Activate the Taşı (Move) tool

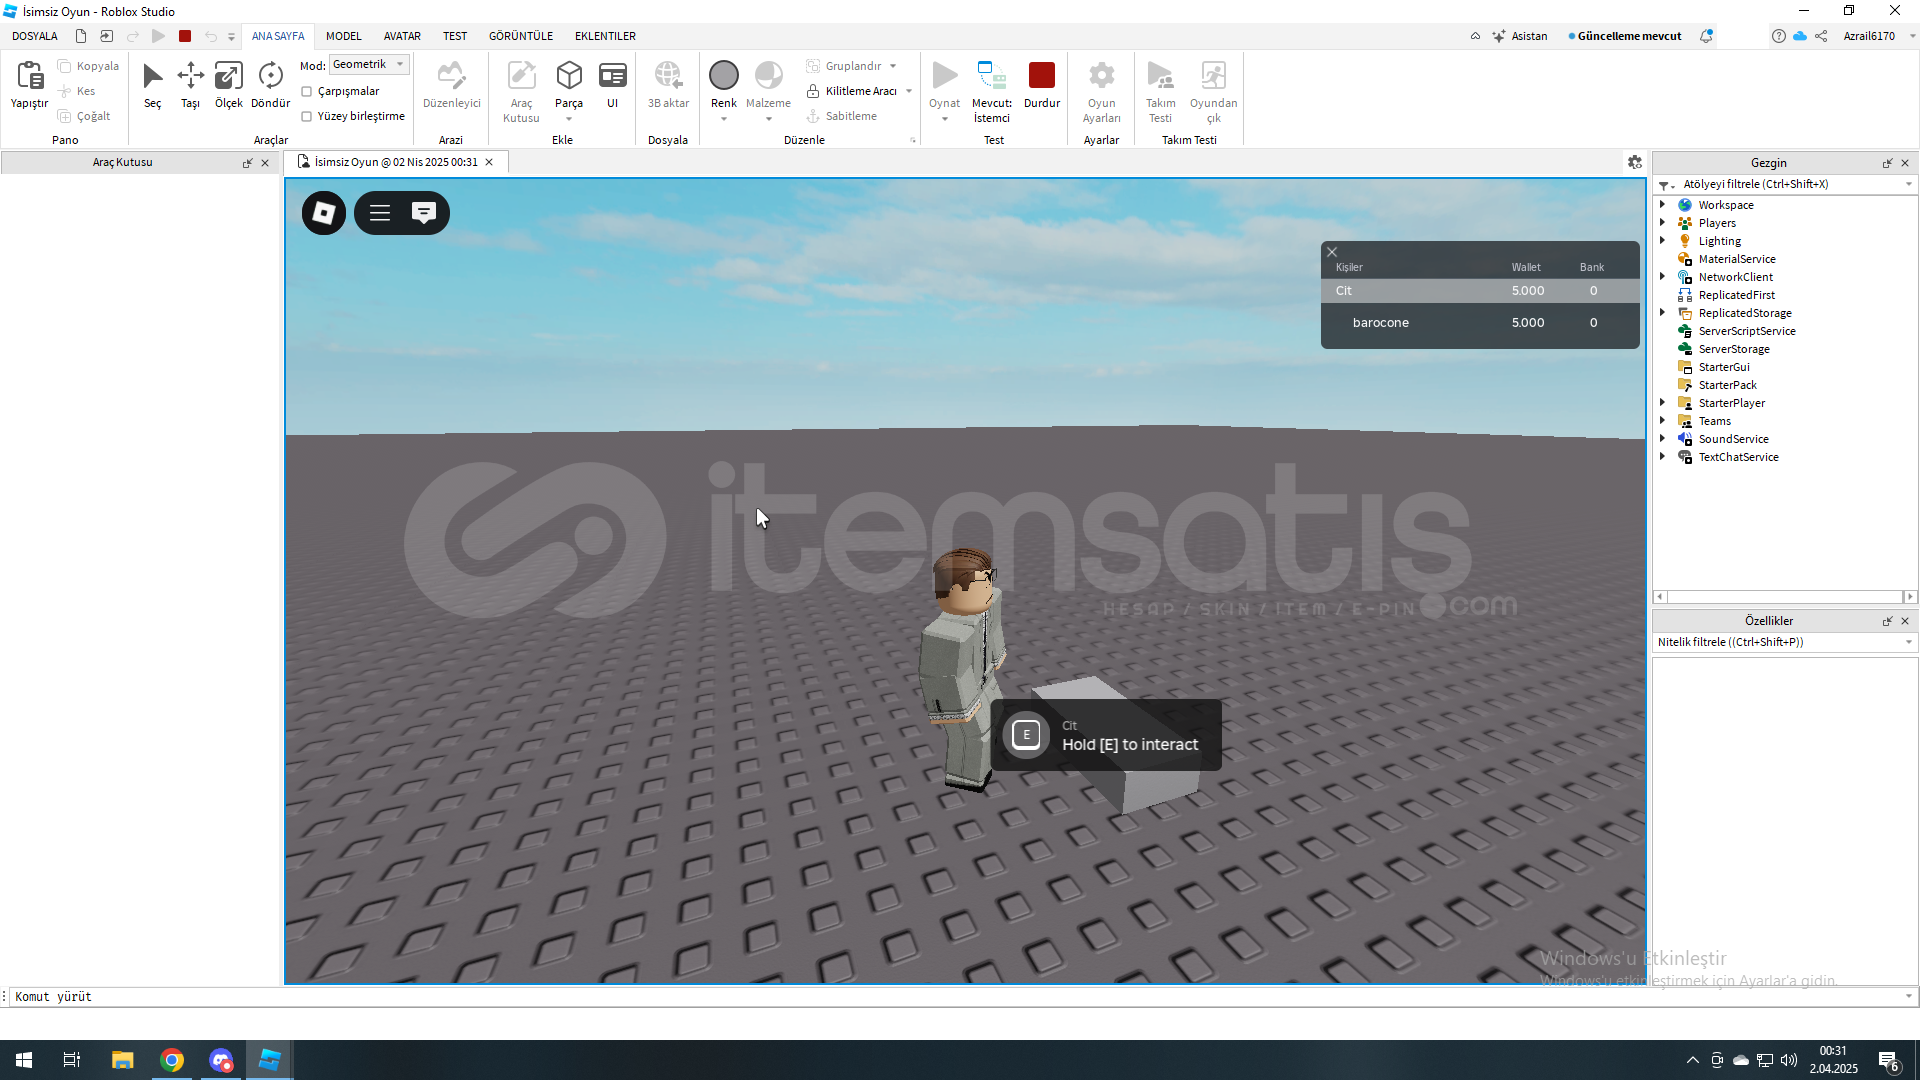click(190, 85)
